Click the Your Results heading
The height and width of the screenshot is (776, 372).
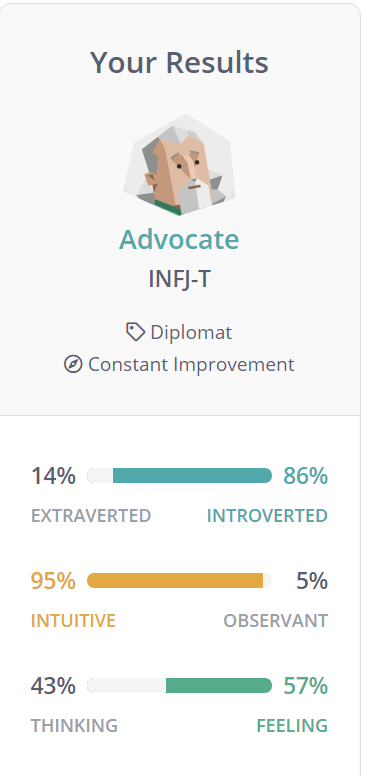179,62
